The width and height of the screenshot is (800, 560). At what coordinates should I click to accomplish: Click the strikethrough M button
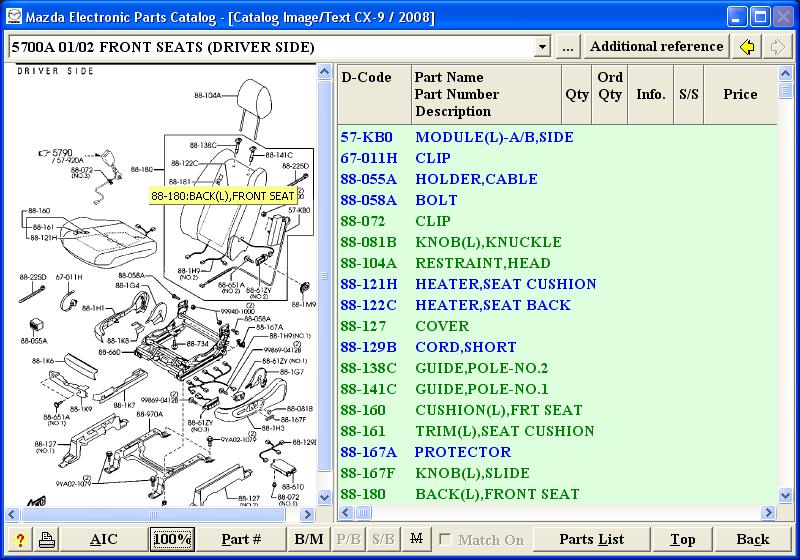click(x=416, y=539)
